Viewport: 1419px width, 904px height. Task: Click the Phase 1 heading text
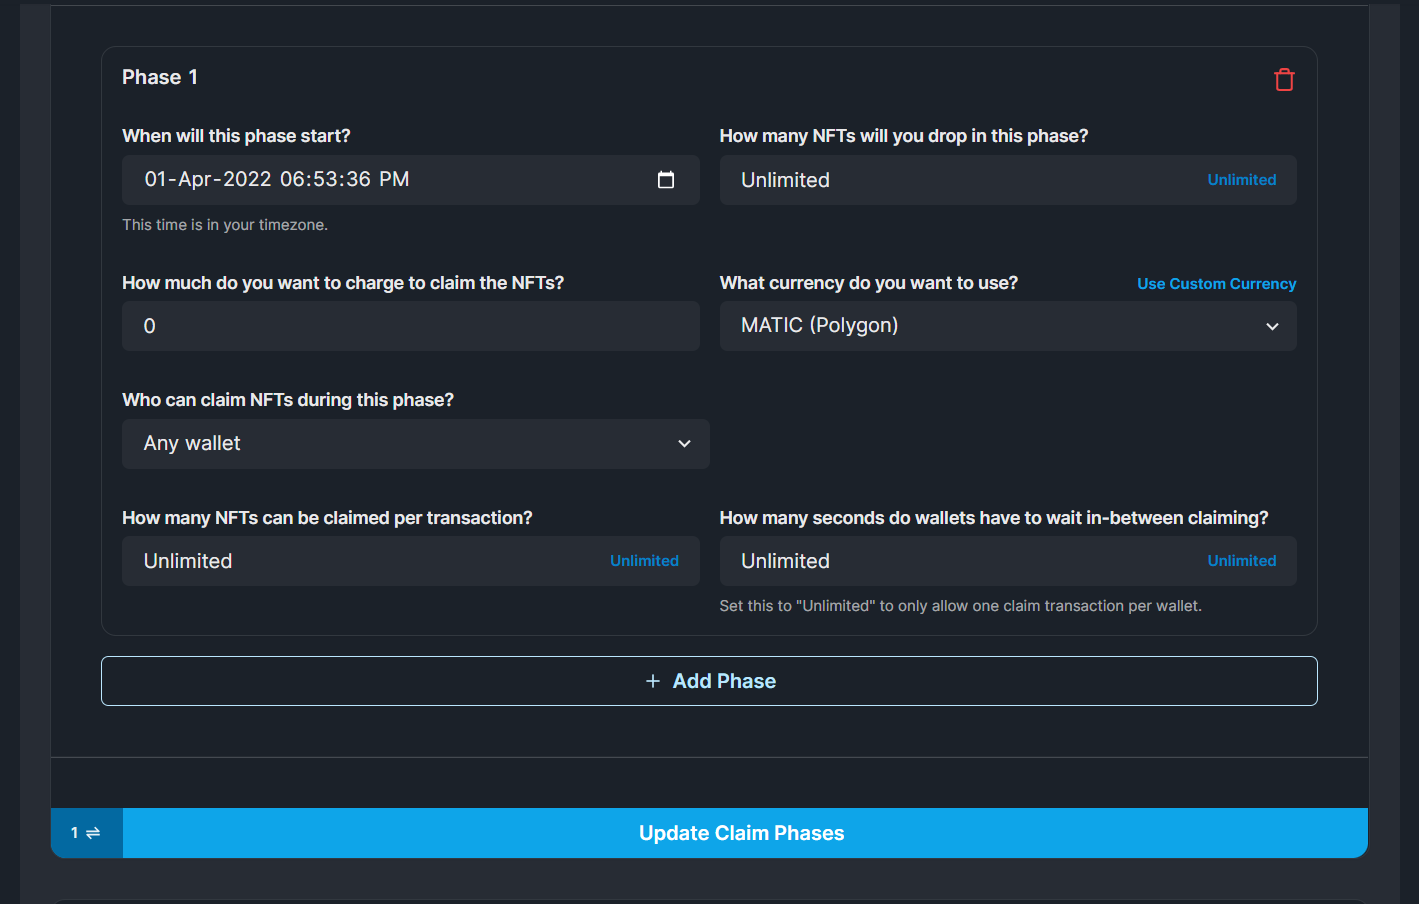(x=160, y=77)
